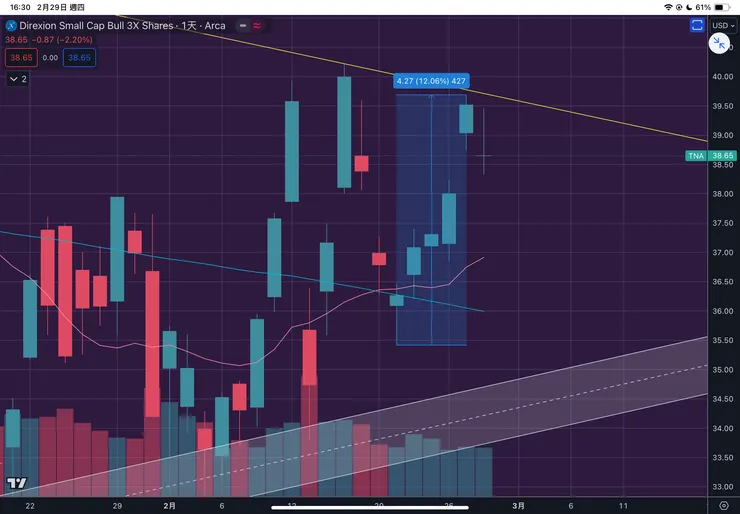Click the 39.50 price scale label

tap(723, 106)
